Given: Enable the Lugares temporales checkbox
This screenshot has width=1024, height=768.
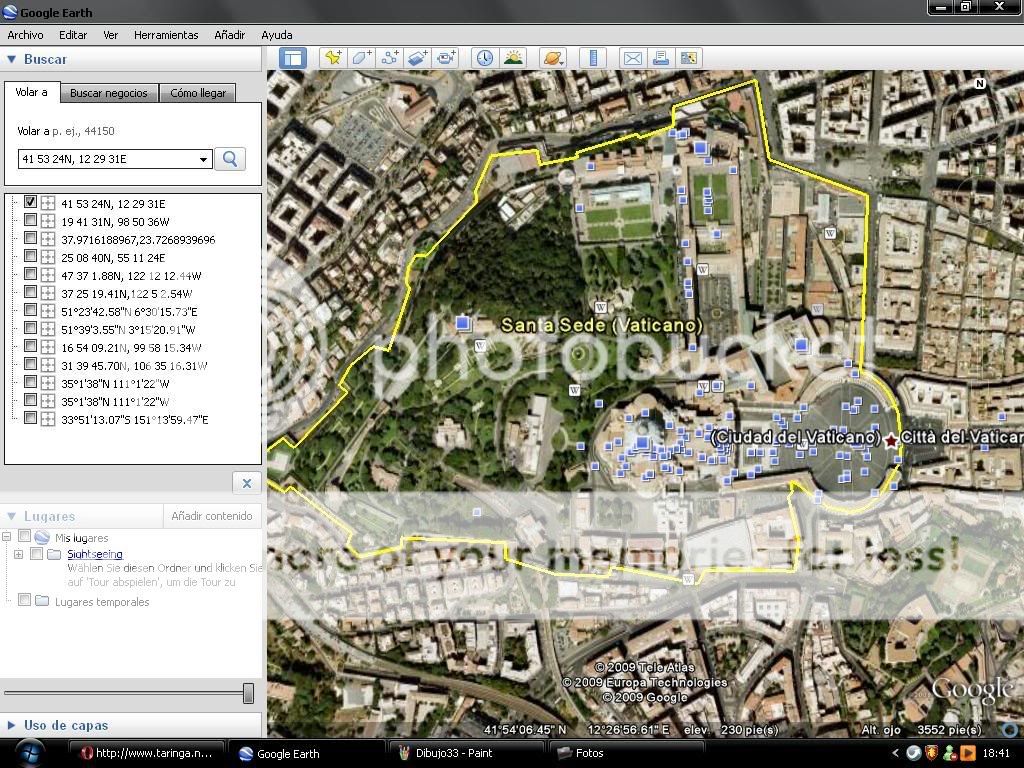Looking at the screenshot, I should 24,600.
